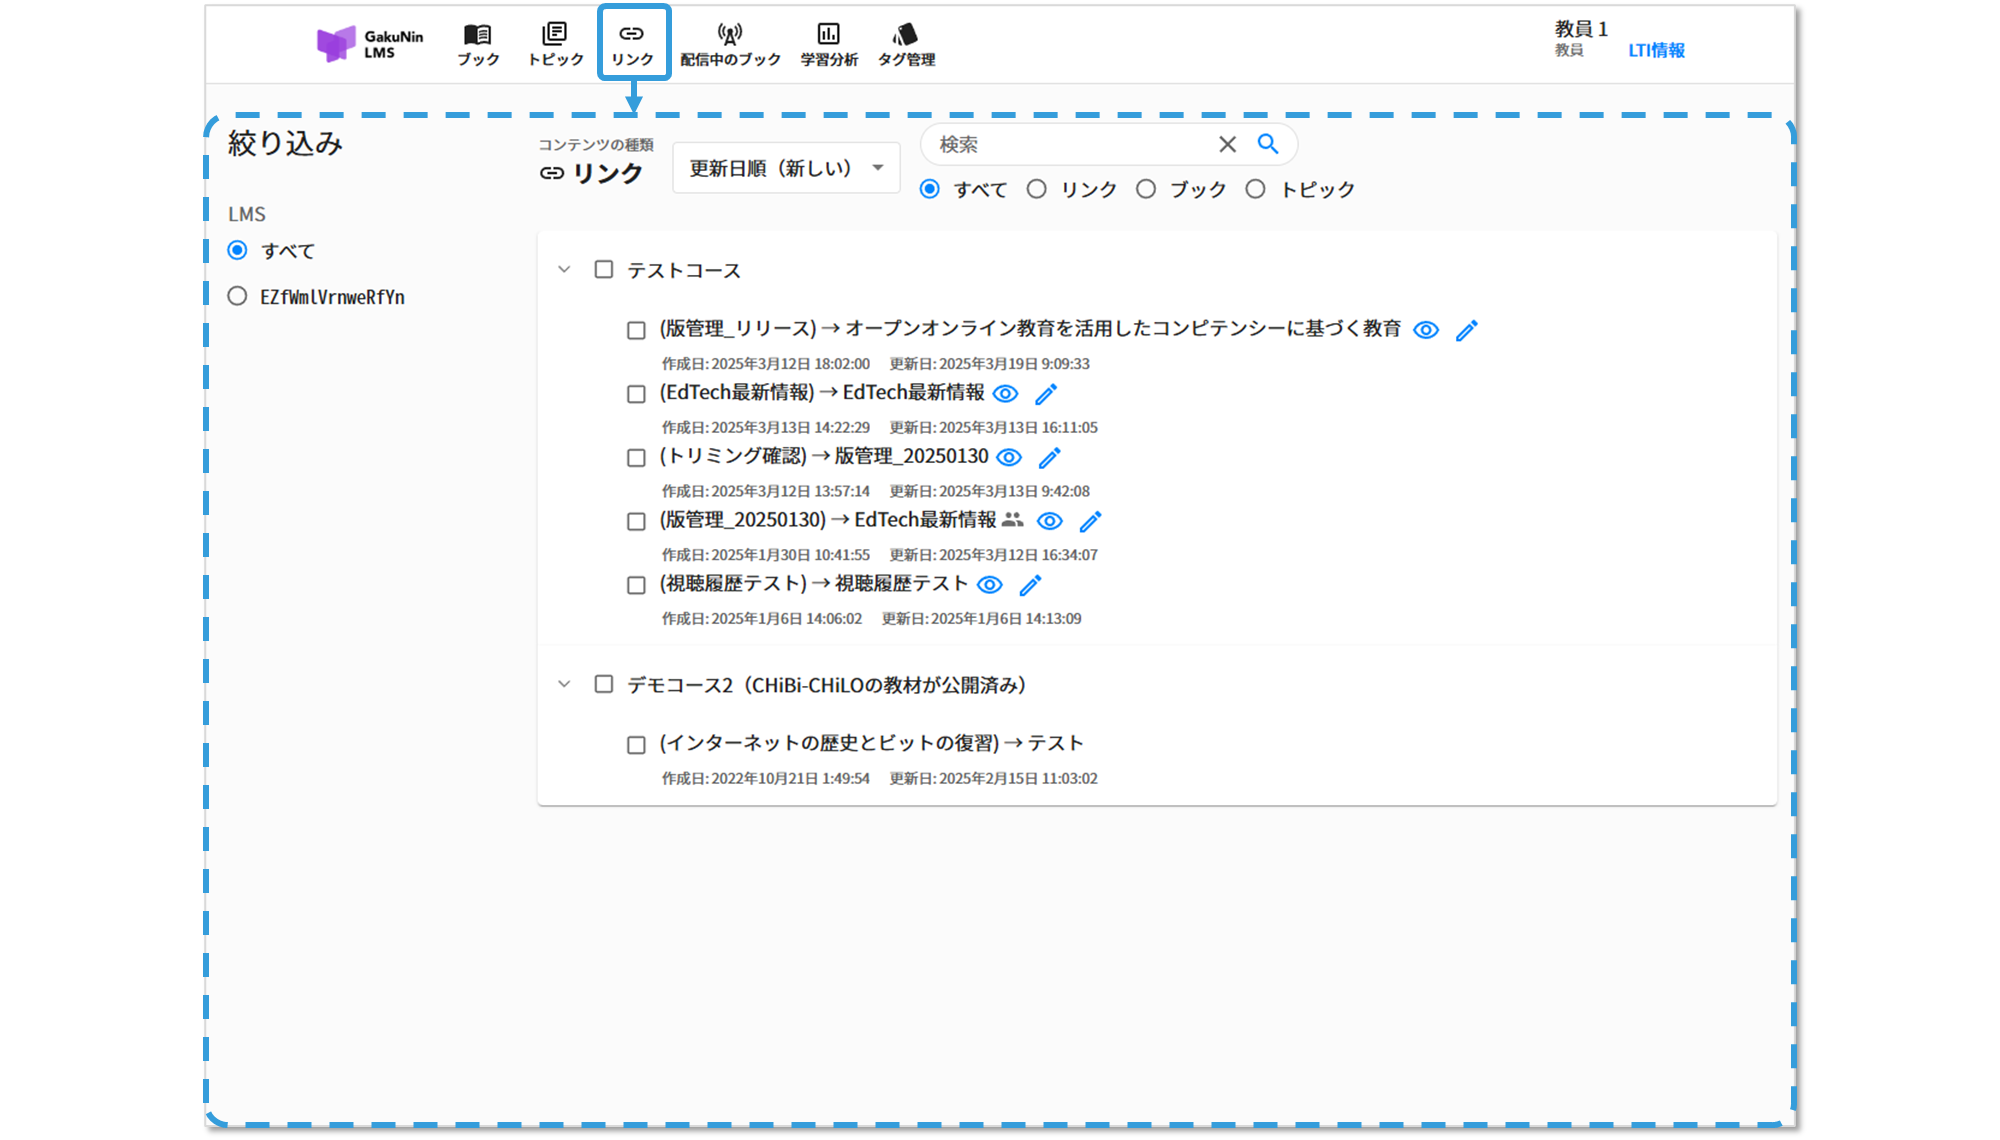The width and height of the screenshot is (2000, 1140).
Task: Click the LTI情報 link
Action: pos(1656,50)
